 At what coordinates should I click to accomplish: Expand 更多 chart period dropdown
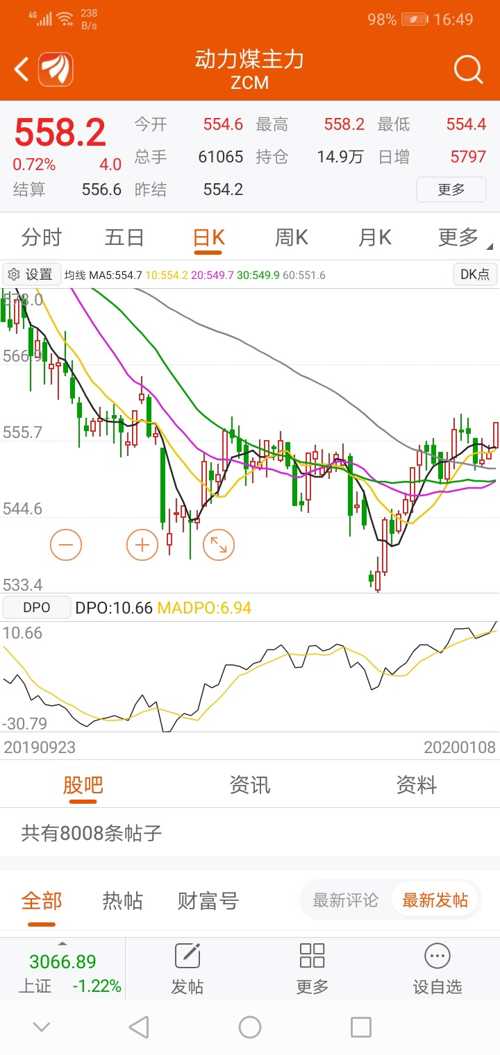point(462,237)
